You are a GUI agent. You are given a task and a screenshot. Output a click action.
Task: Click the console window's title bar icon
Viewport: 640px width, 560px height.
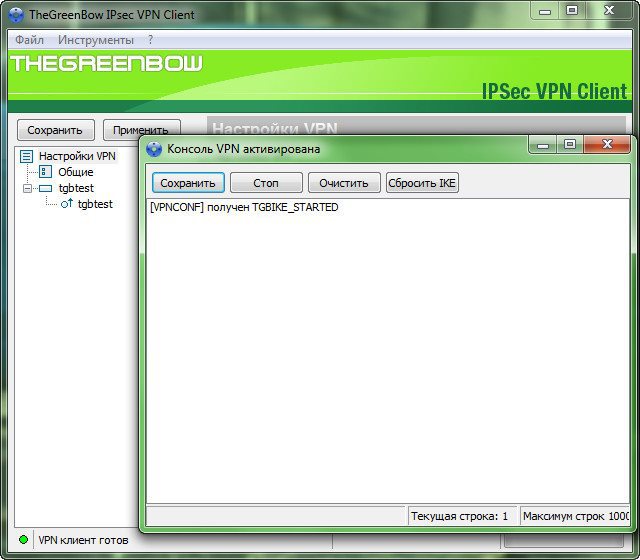coord(154,149)
